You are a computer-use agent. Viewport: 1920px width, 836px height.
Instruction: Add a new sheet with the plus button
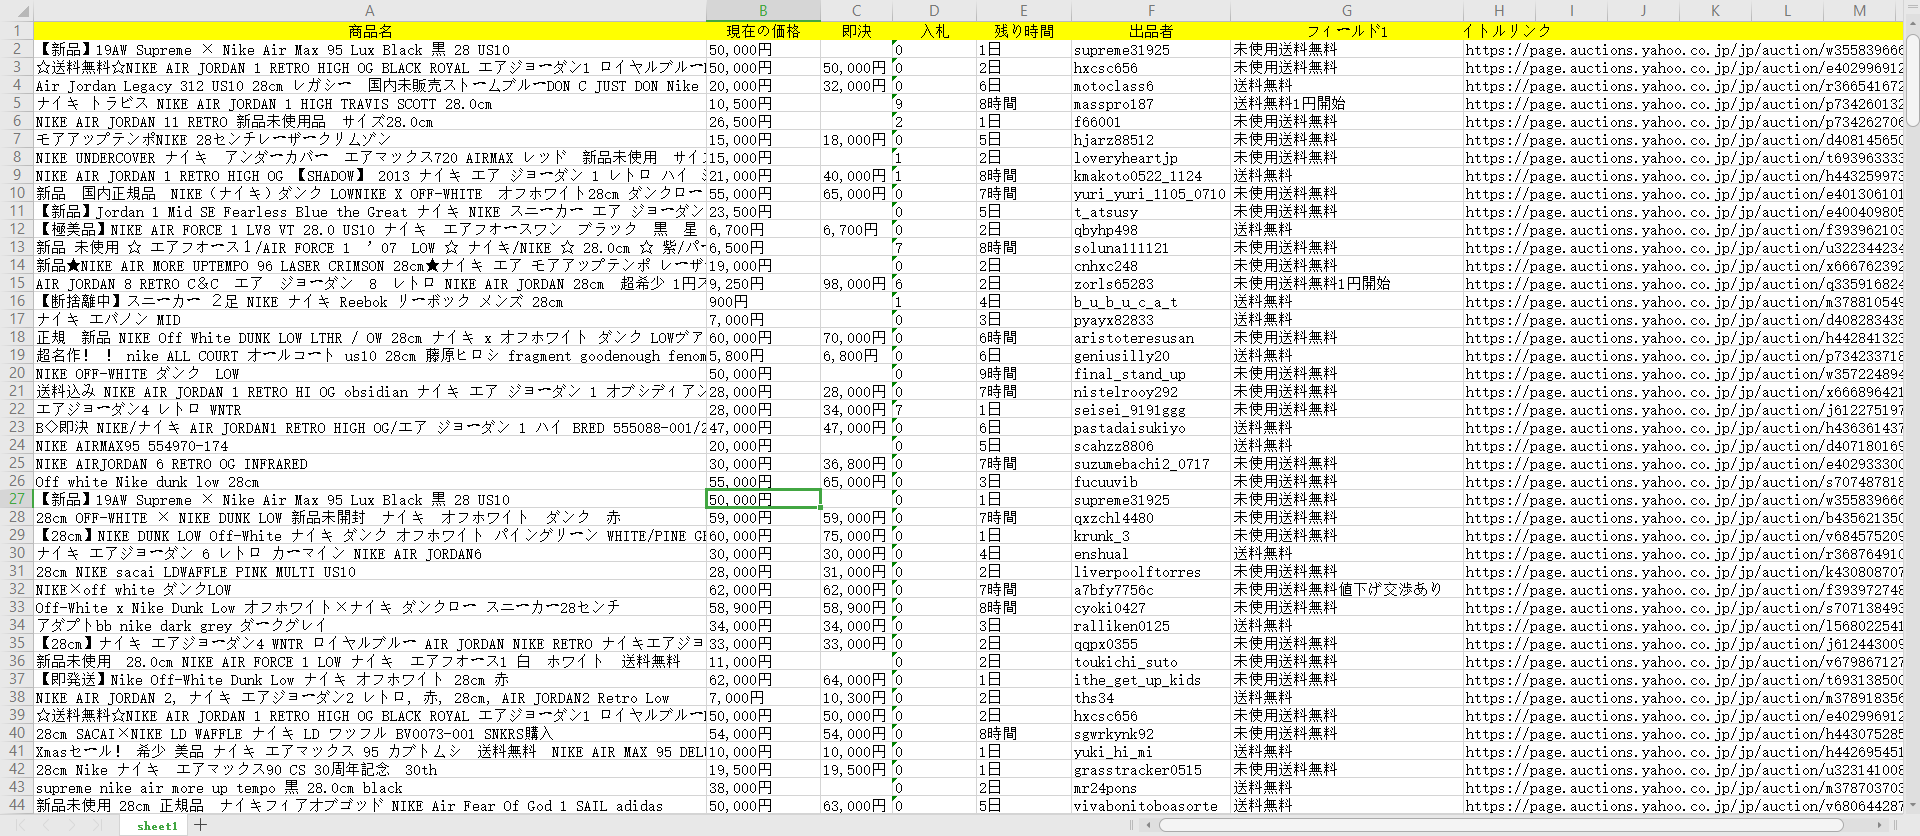pos(201,825)
